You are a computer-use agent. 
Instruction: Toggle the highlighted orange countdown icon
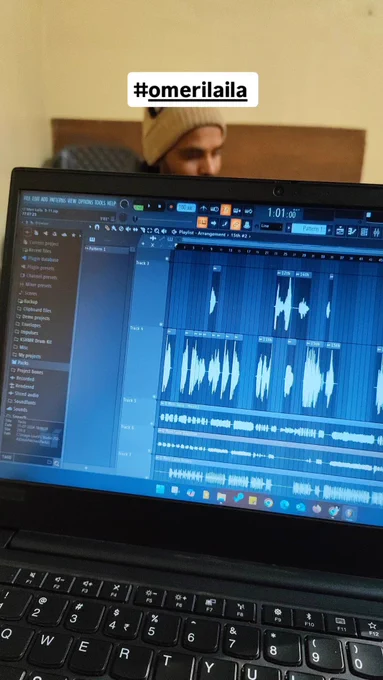click(x=226, y=209)
